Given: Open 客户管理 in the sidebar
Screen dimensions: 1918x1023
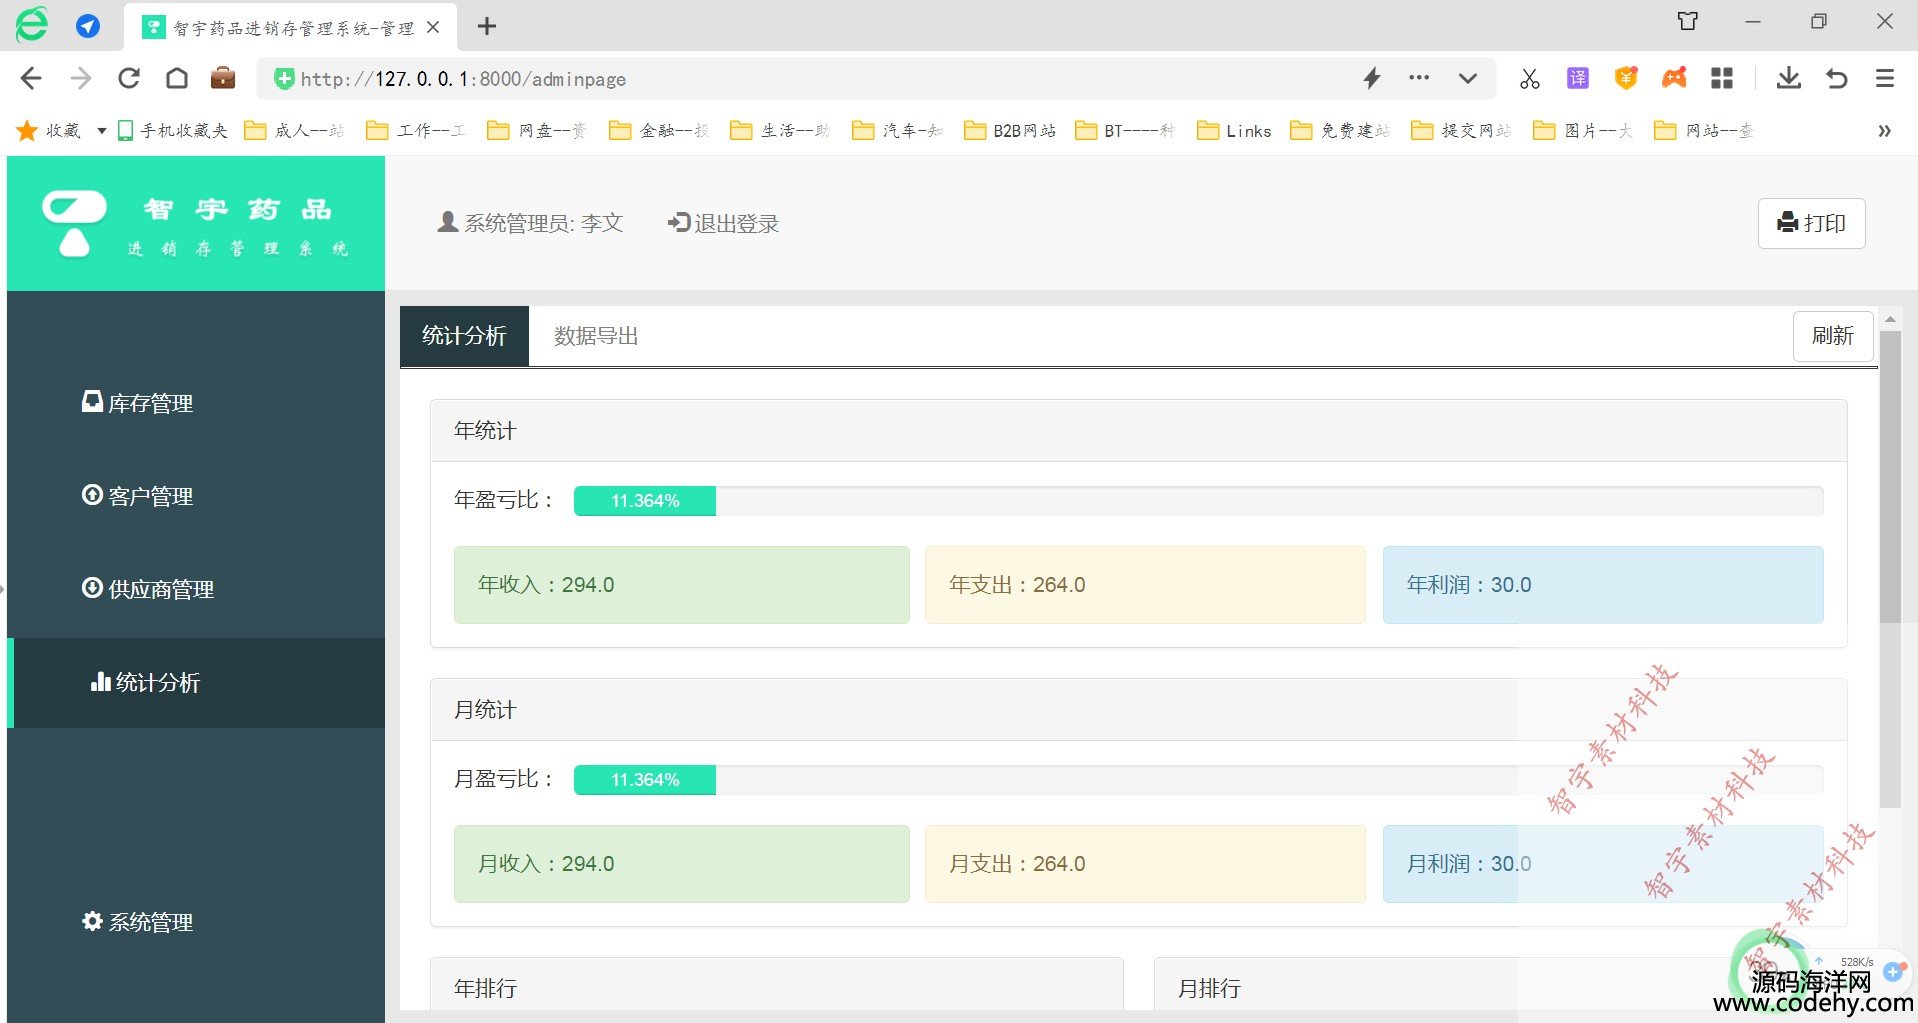Looking at the screenshot, I should coord(138,496).
